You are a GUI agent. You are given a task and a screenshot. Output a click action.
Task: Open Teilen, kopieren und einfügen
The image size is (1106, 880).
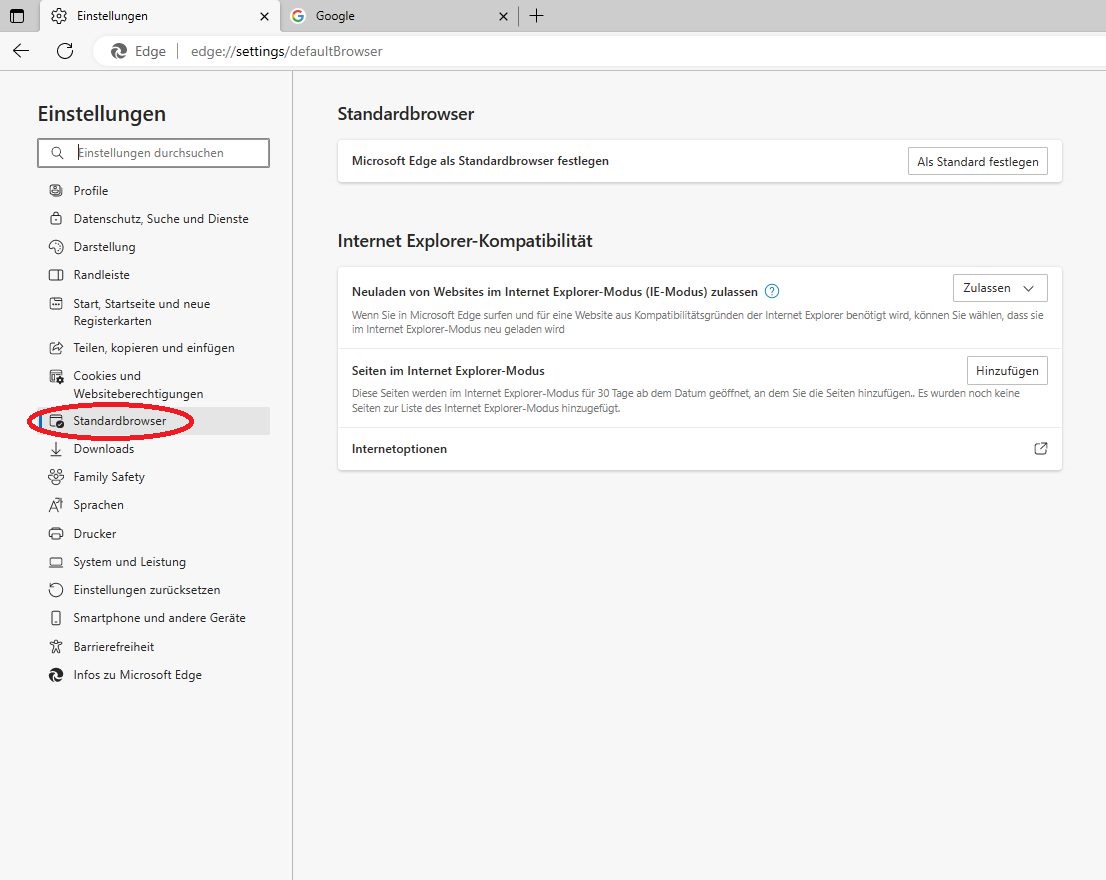pyautogui.click(x=154, y=348)
